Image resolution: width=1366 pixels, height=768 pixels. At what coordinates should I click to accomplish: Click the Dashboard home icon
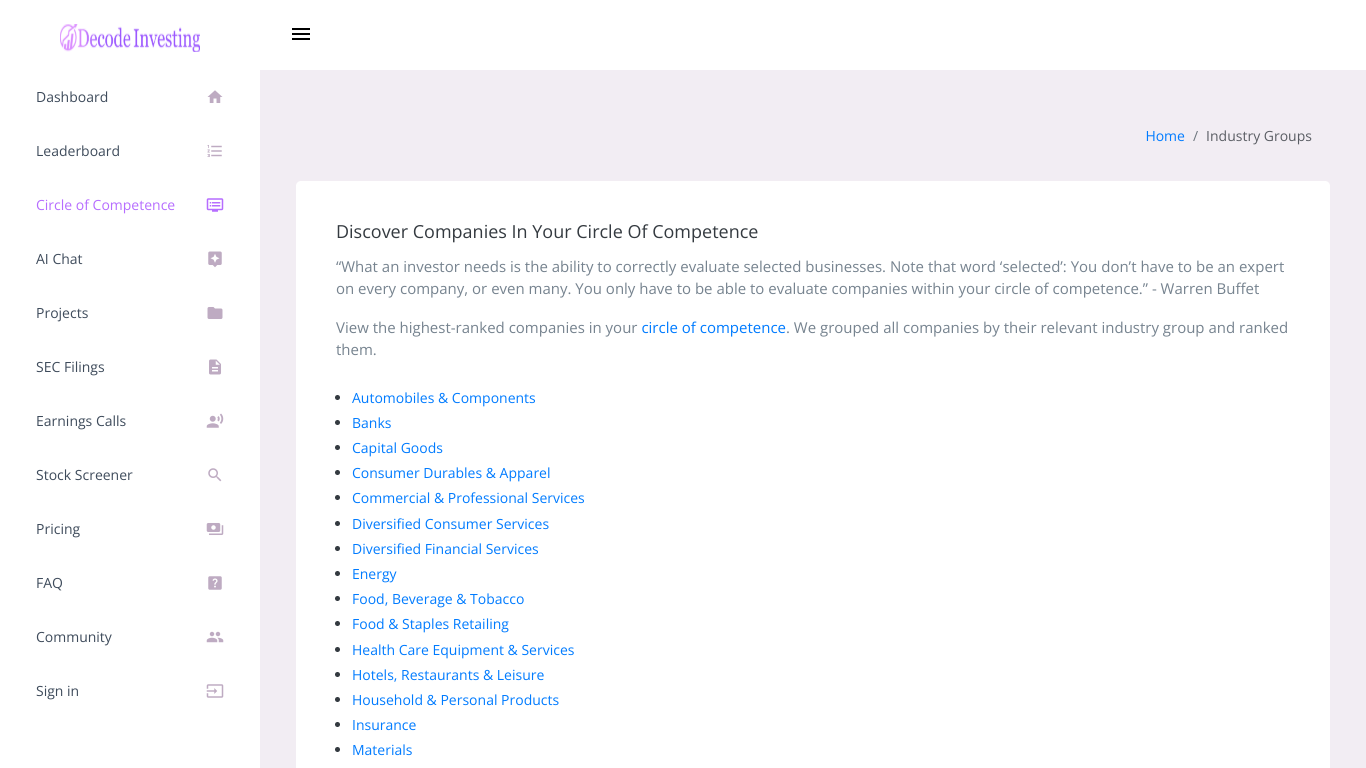pos(215,97)
